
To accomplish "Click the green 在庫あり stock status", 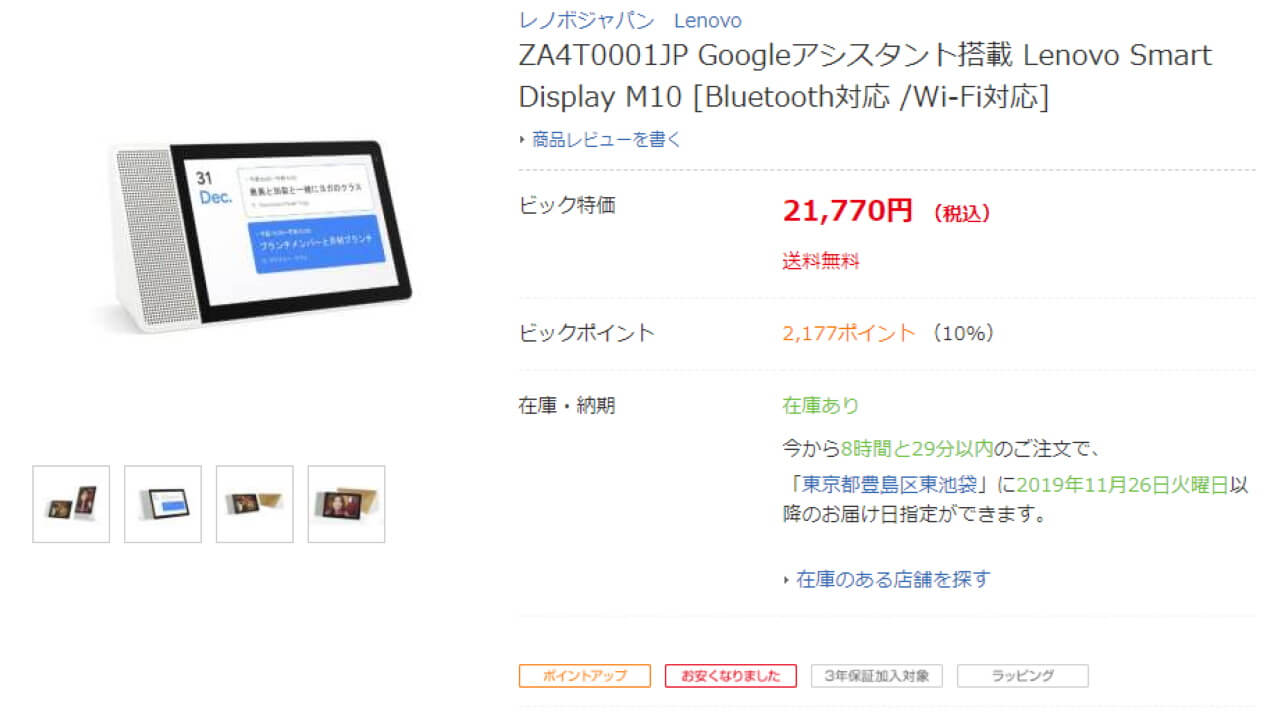I will pyautogui.click(x=820, y=405).
